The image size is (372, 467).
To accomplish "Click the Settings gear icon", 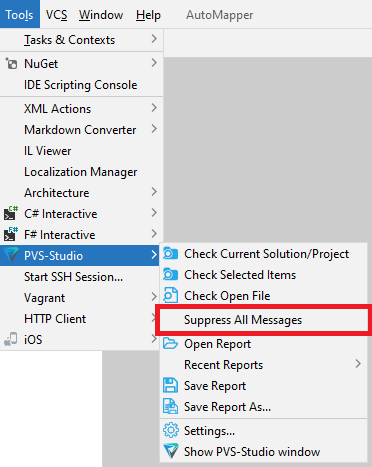I will pyautogui.click(x=171, y=430).
